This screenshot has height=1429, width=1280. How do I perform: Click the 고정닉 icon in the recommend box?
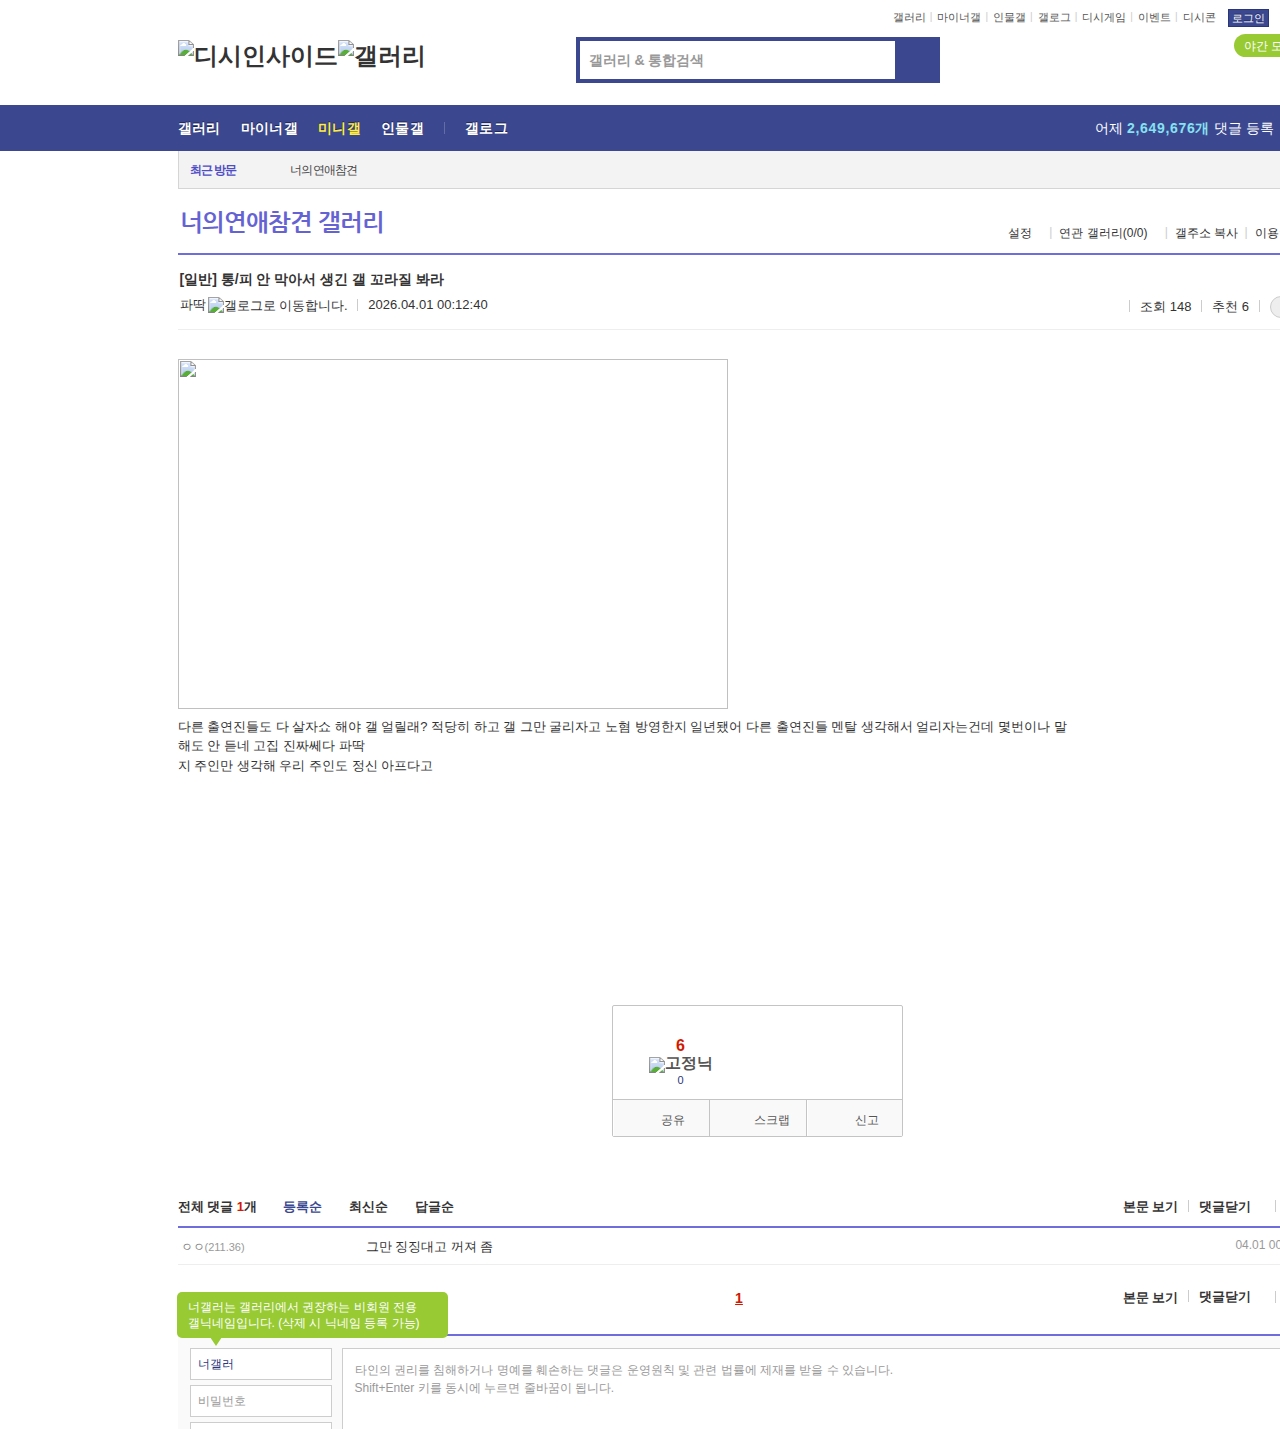(x=680, y=1064)
